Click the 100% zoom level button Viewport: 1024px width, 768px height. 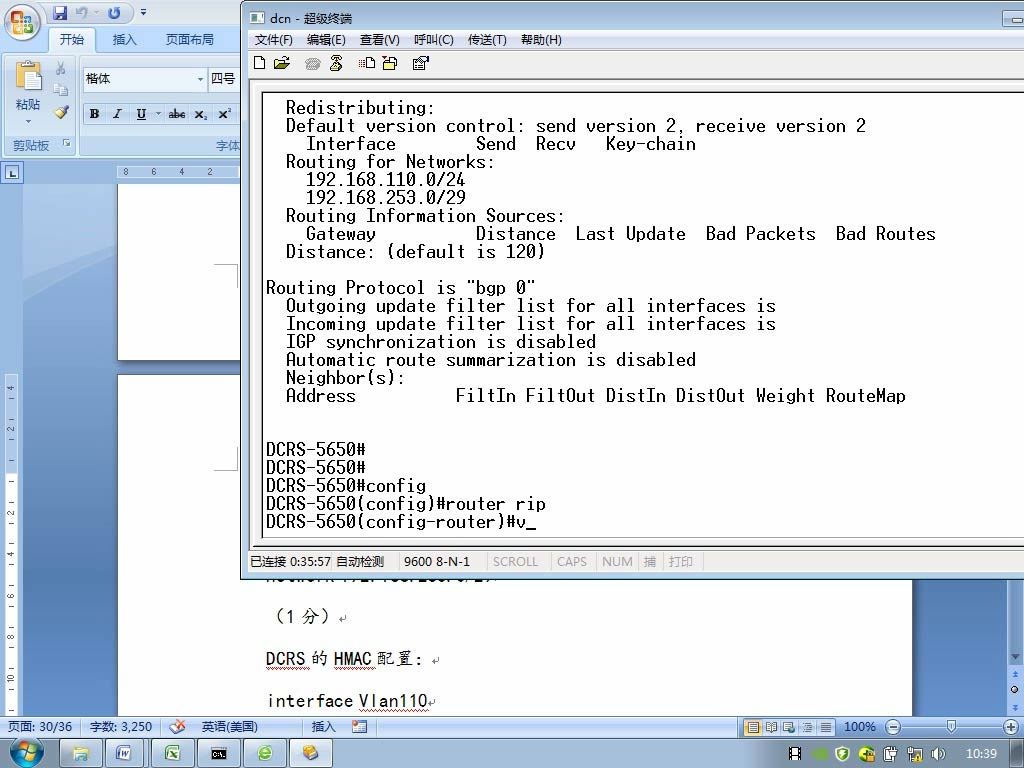pyautogui.click(x=859, y=727)
